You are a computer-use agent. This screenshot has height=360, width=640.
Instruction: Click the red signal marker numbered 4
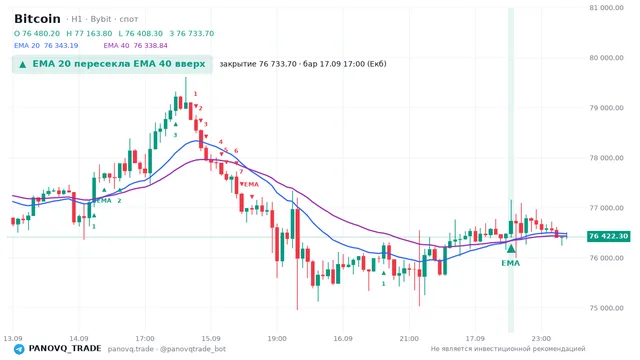pos(220,142)
